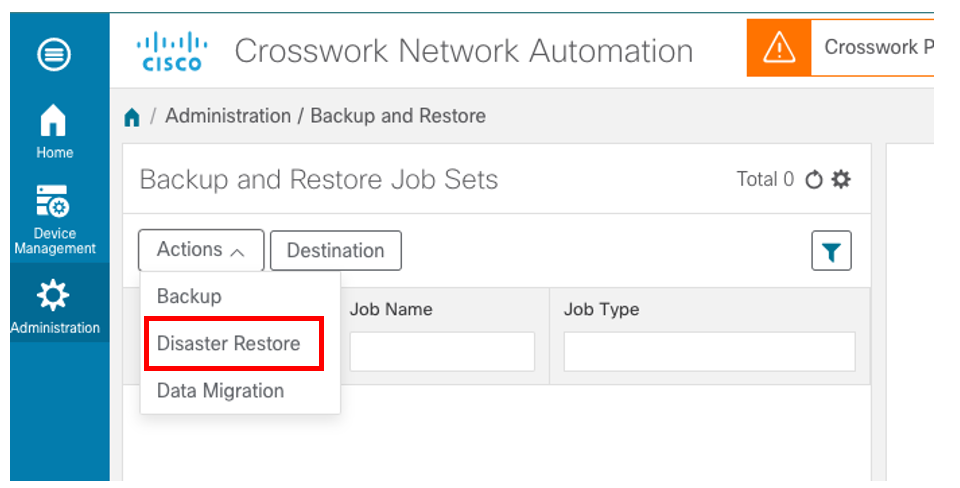Image resolution: width=960 pixels, height=488 pixels.
Task: Select the Administration gear in the sidebar
Action: click(54, 306)
